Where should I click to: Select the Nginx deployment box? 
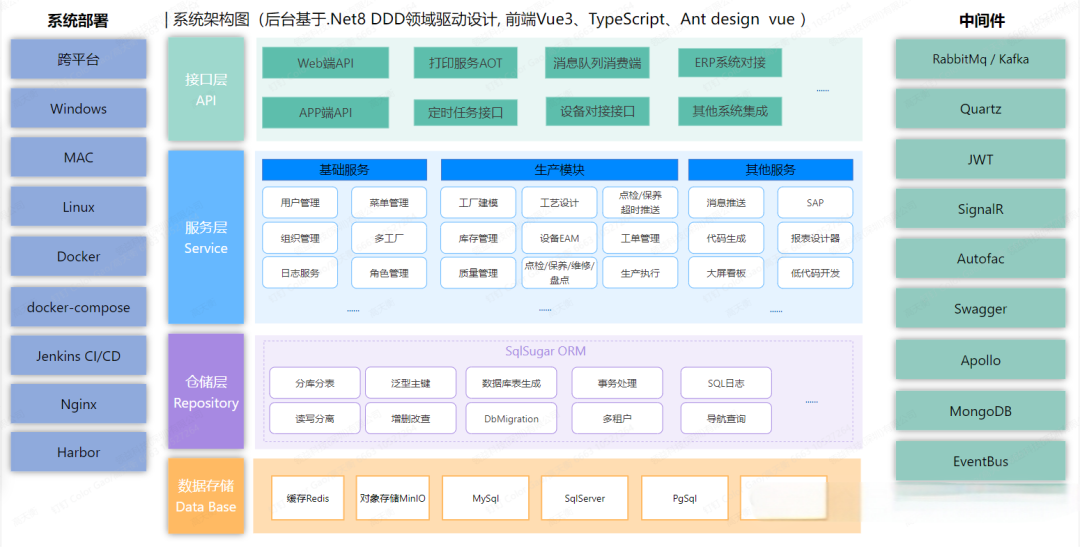click(78, 404)
